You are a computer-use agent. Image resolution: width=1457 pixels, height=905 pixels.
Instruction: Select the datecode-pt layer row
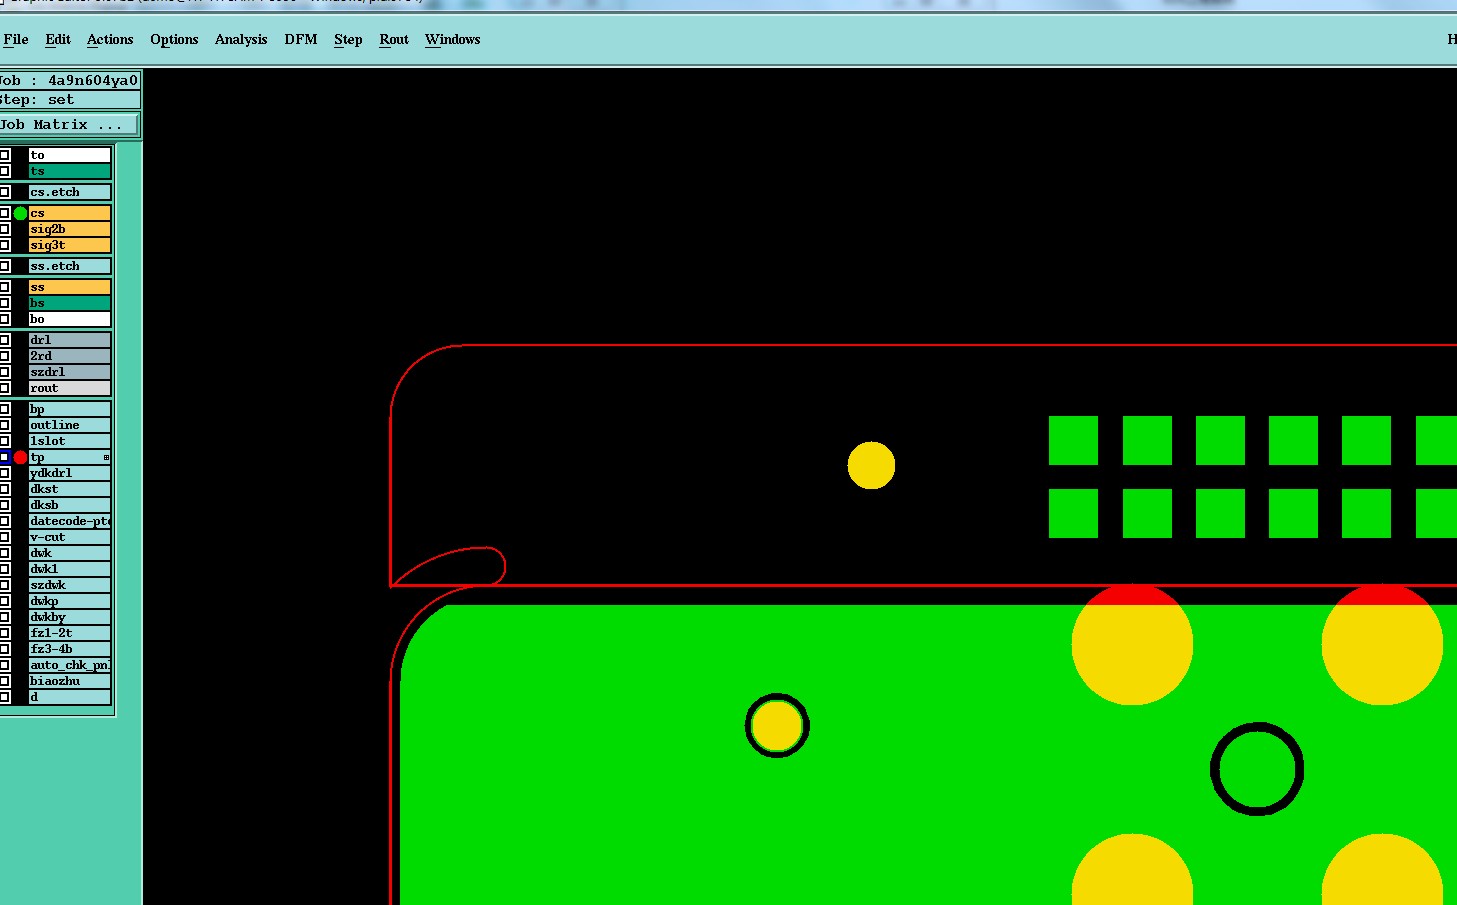pyautogui.click(x=69, y=521)
